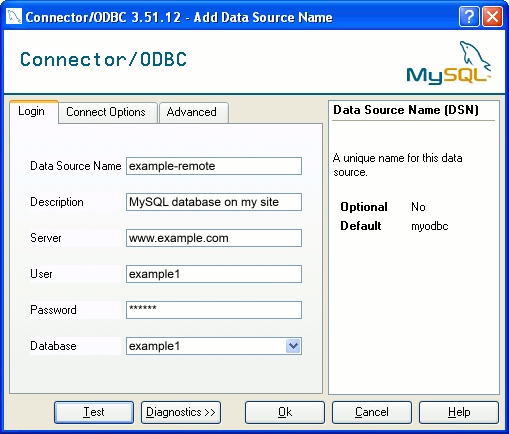
Task: Select the Server field with www.example.com
Action: (214, 238)
